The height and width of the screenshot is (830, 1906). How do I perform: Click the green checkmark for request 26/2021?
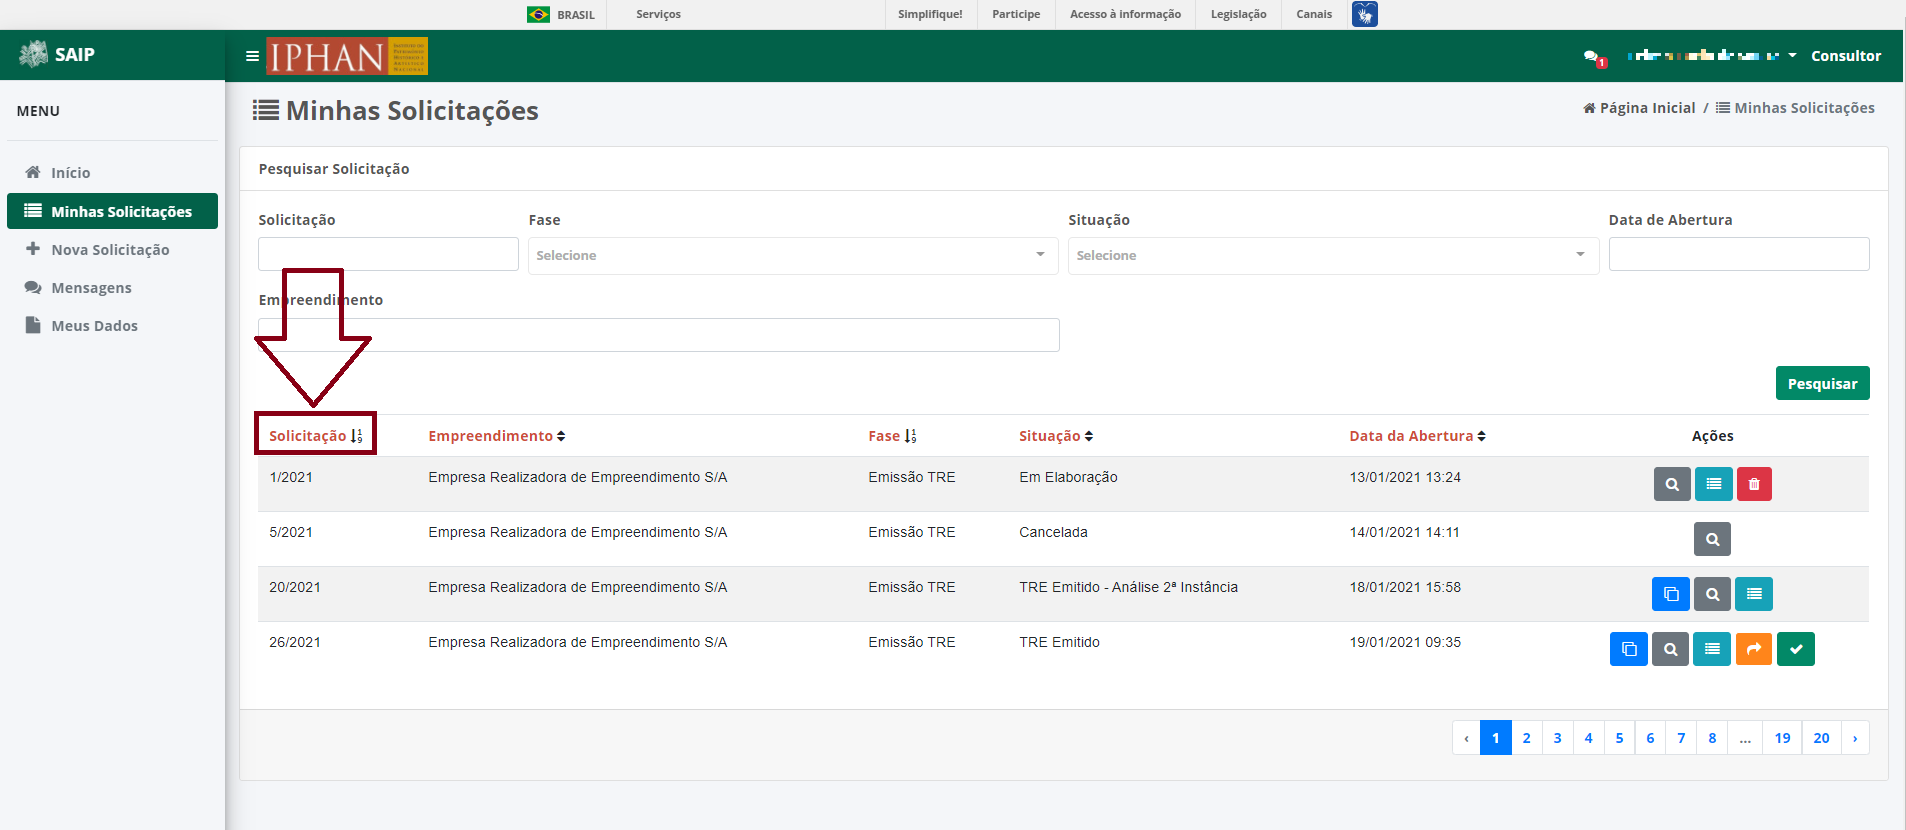click(x=1796, y=649)
